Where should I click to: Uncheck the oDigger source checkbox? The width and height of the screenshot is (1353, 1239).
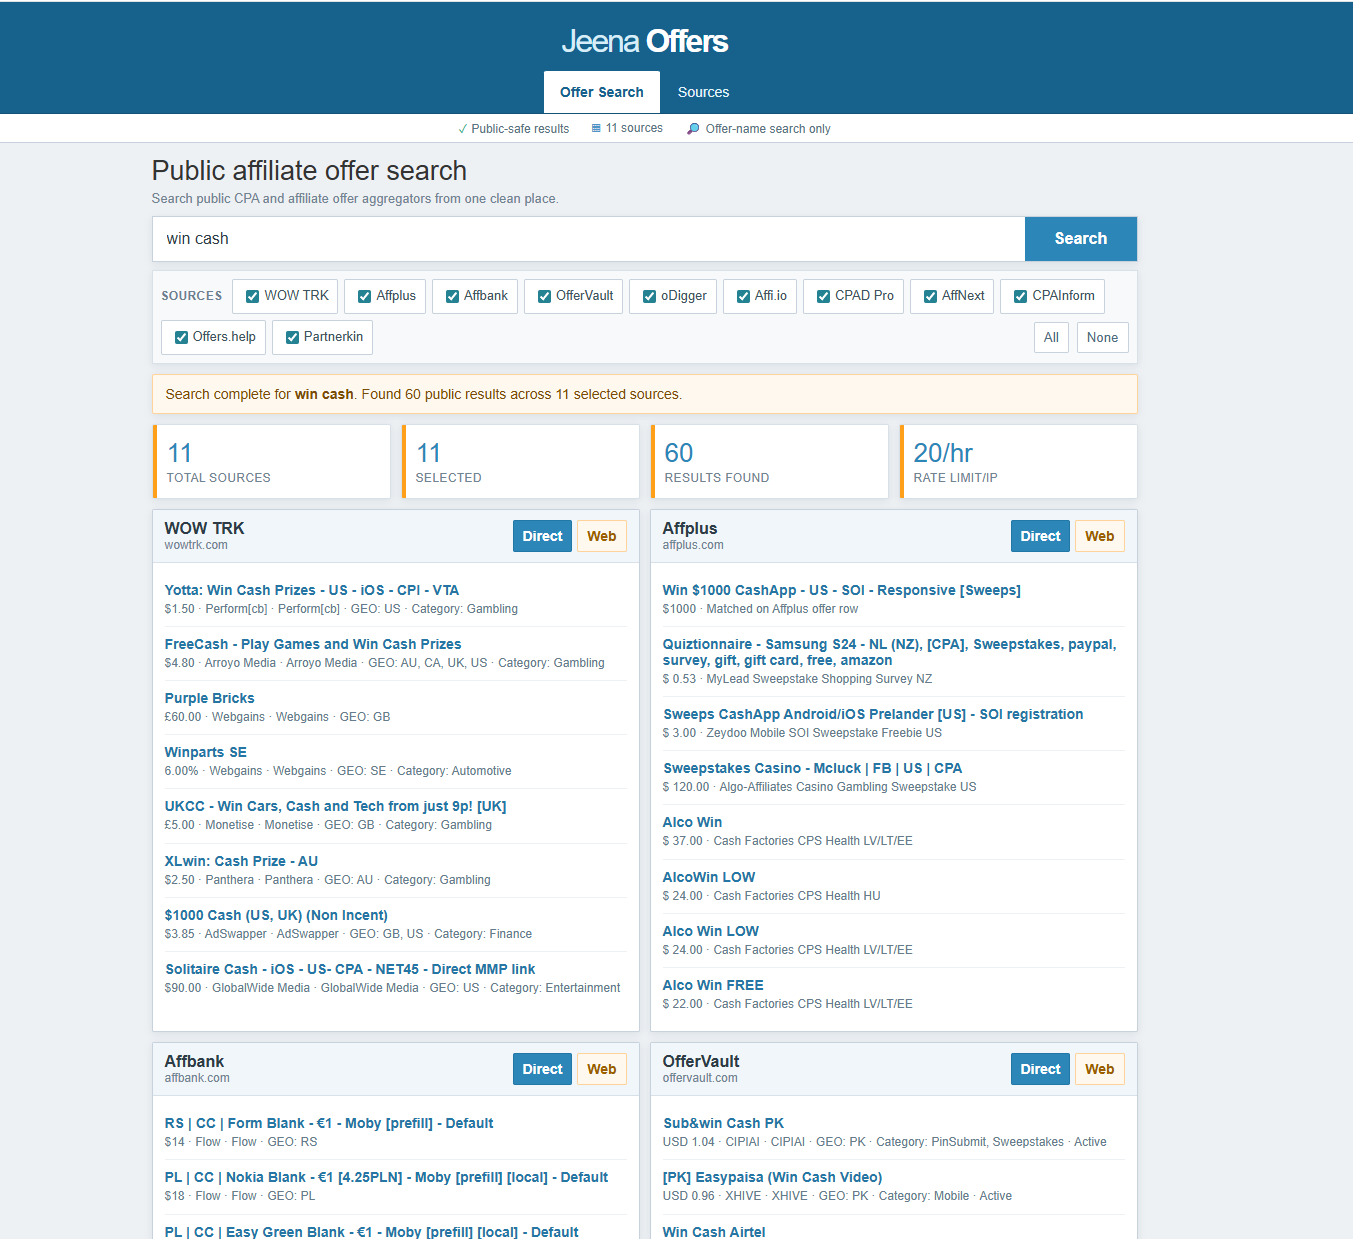649,296
